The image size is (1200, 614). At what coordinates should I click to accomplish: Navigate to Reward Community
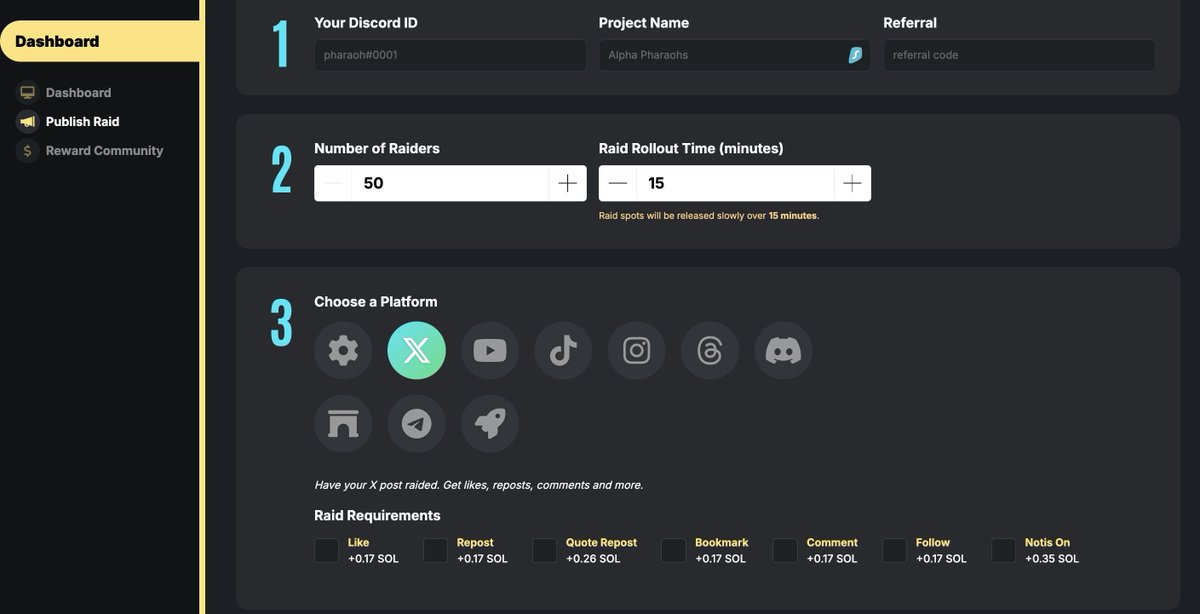click(x=104, y=150)
